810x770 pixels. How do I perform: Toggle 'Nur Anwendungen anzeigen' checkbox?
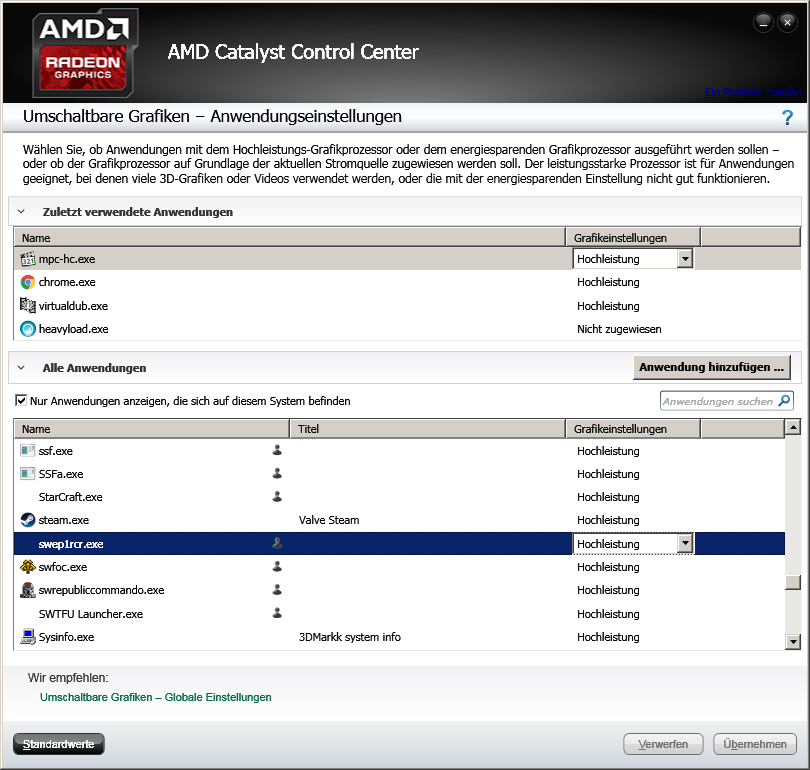tap(21, 400)
